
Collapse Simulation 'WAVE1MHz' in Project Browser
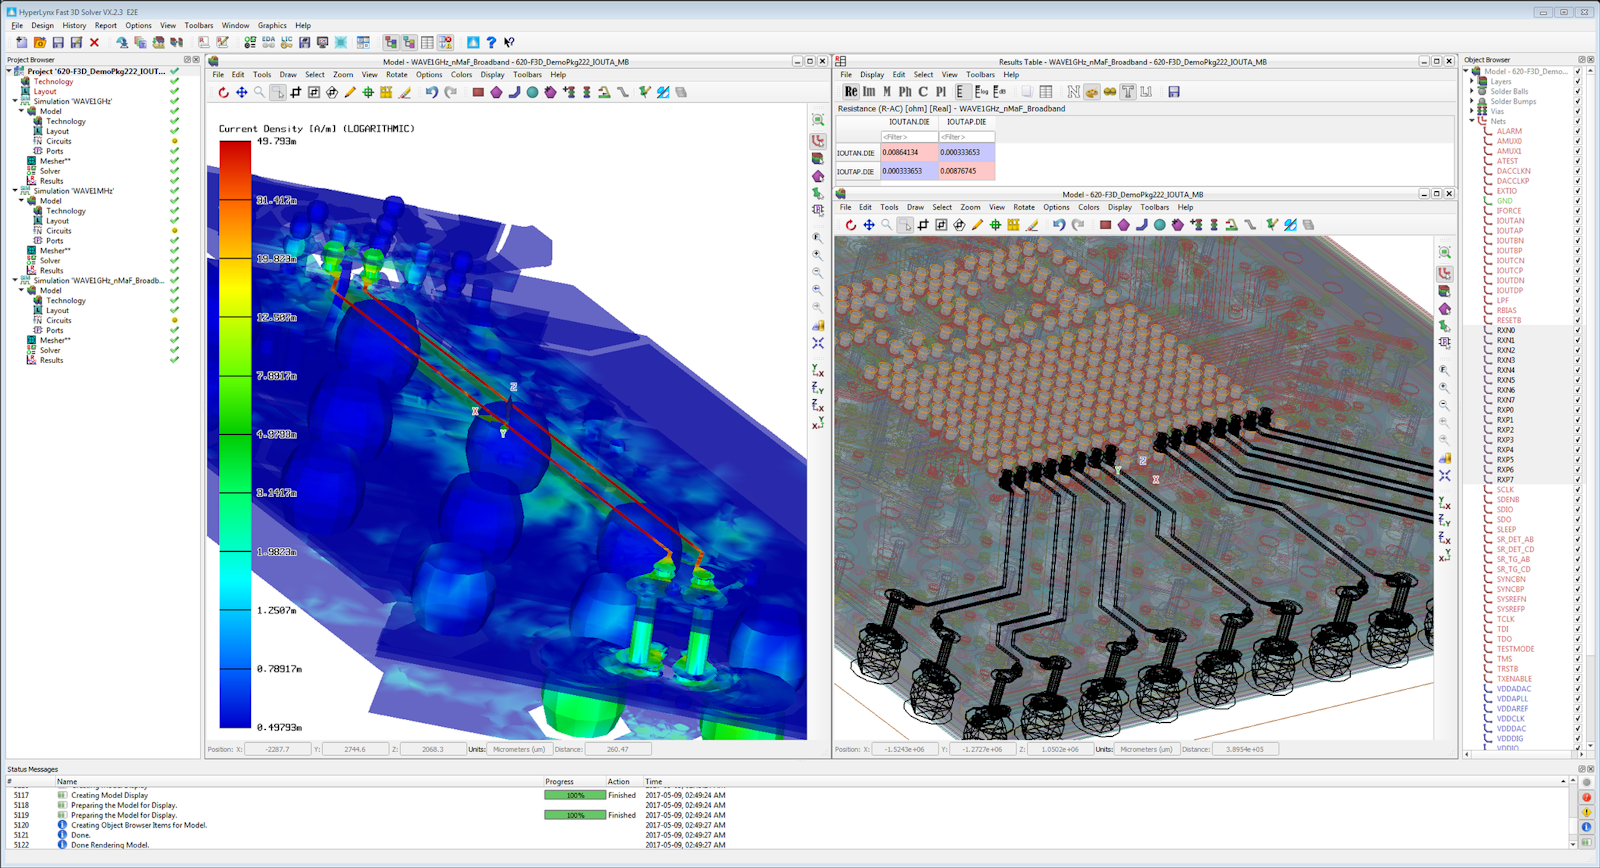[x=15, y=191]
